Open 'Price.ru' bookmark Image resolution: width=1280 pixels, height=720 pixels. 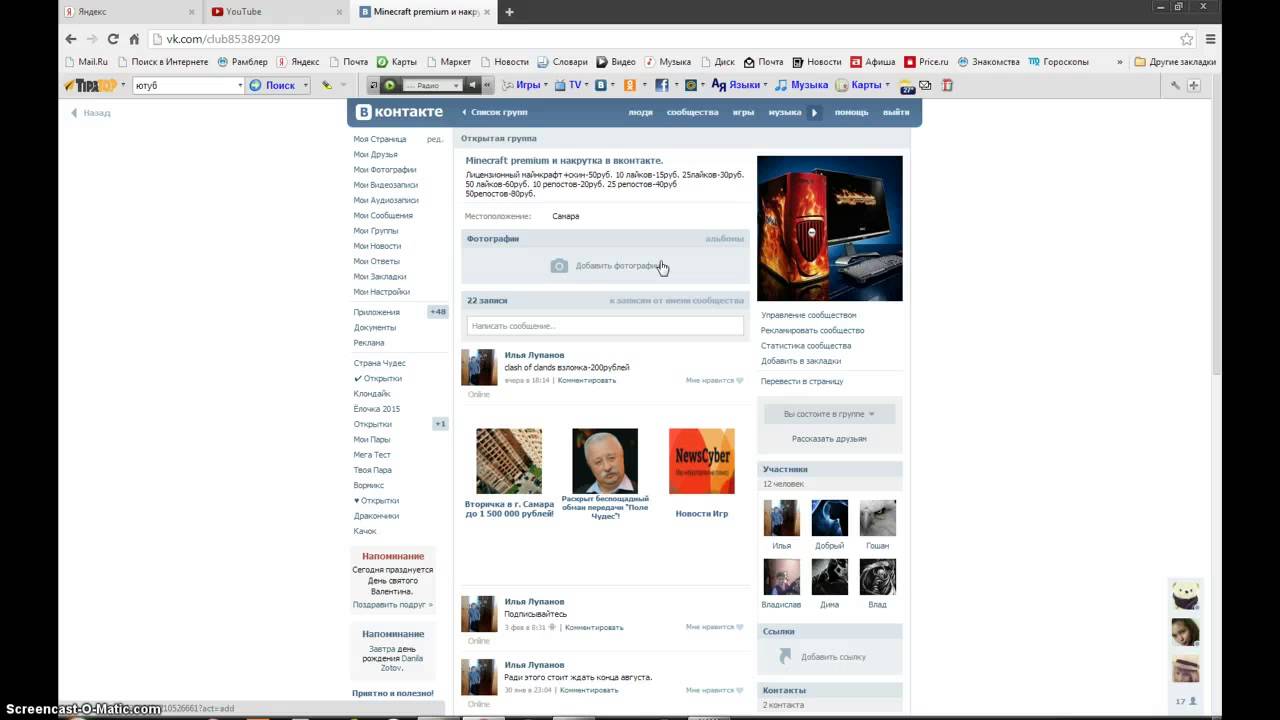click(x=925, y=62)
